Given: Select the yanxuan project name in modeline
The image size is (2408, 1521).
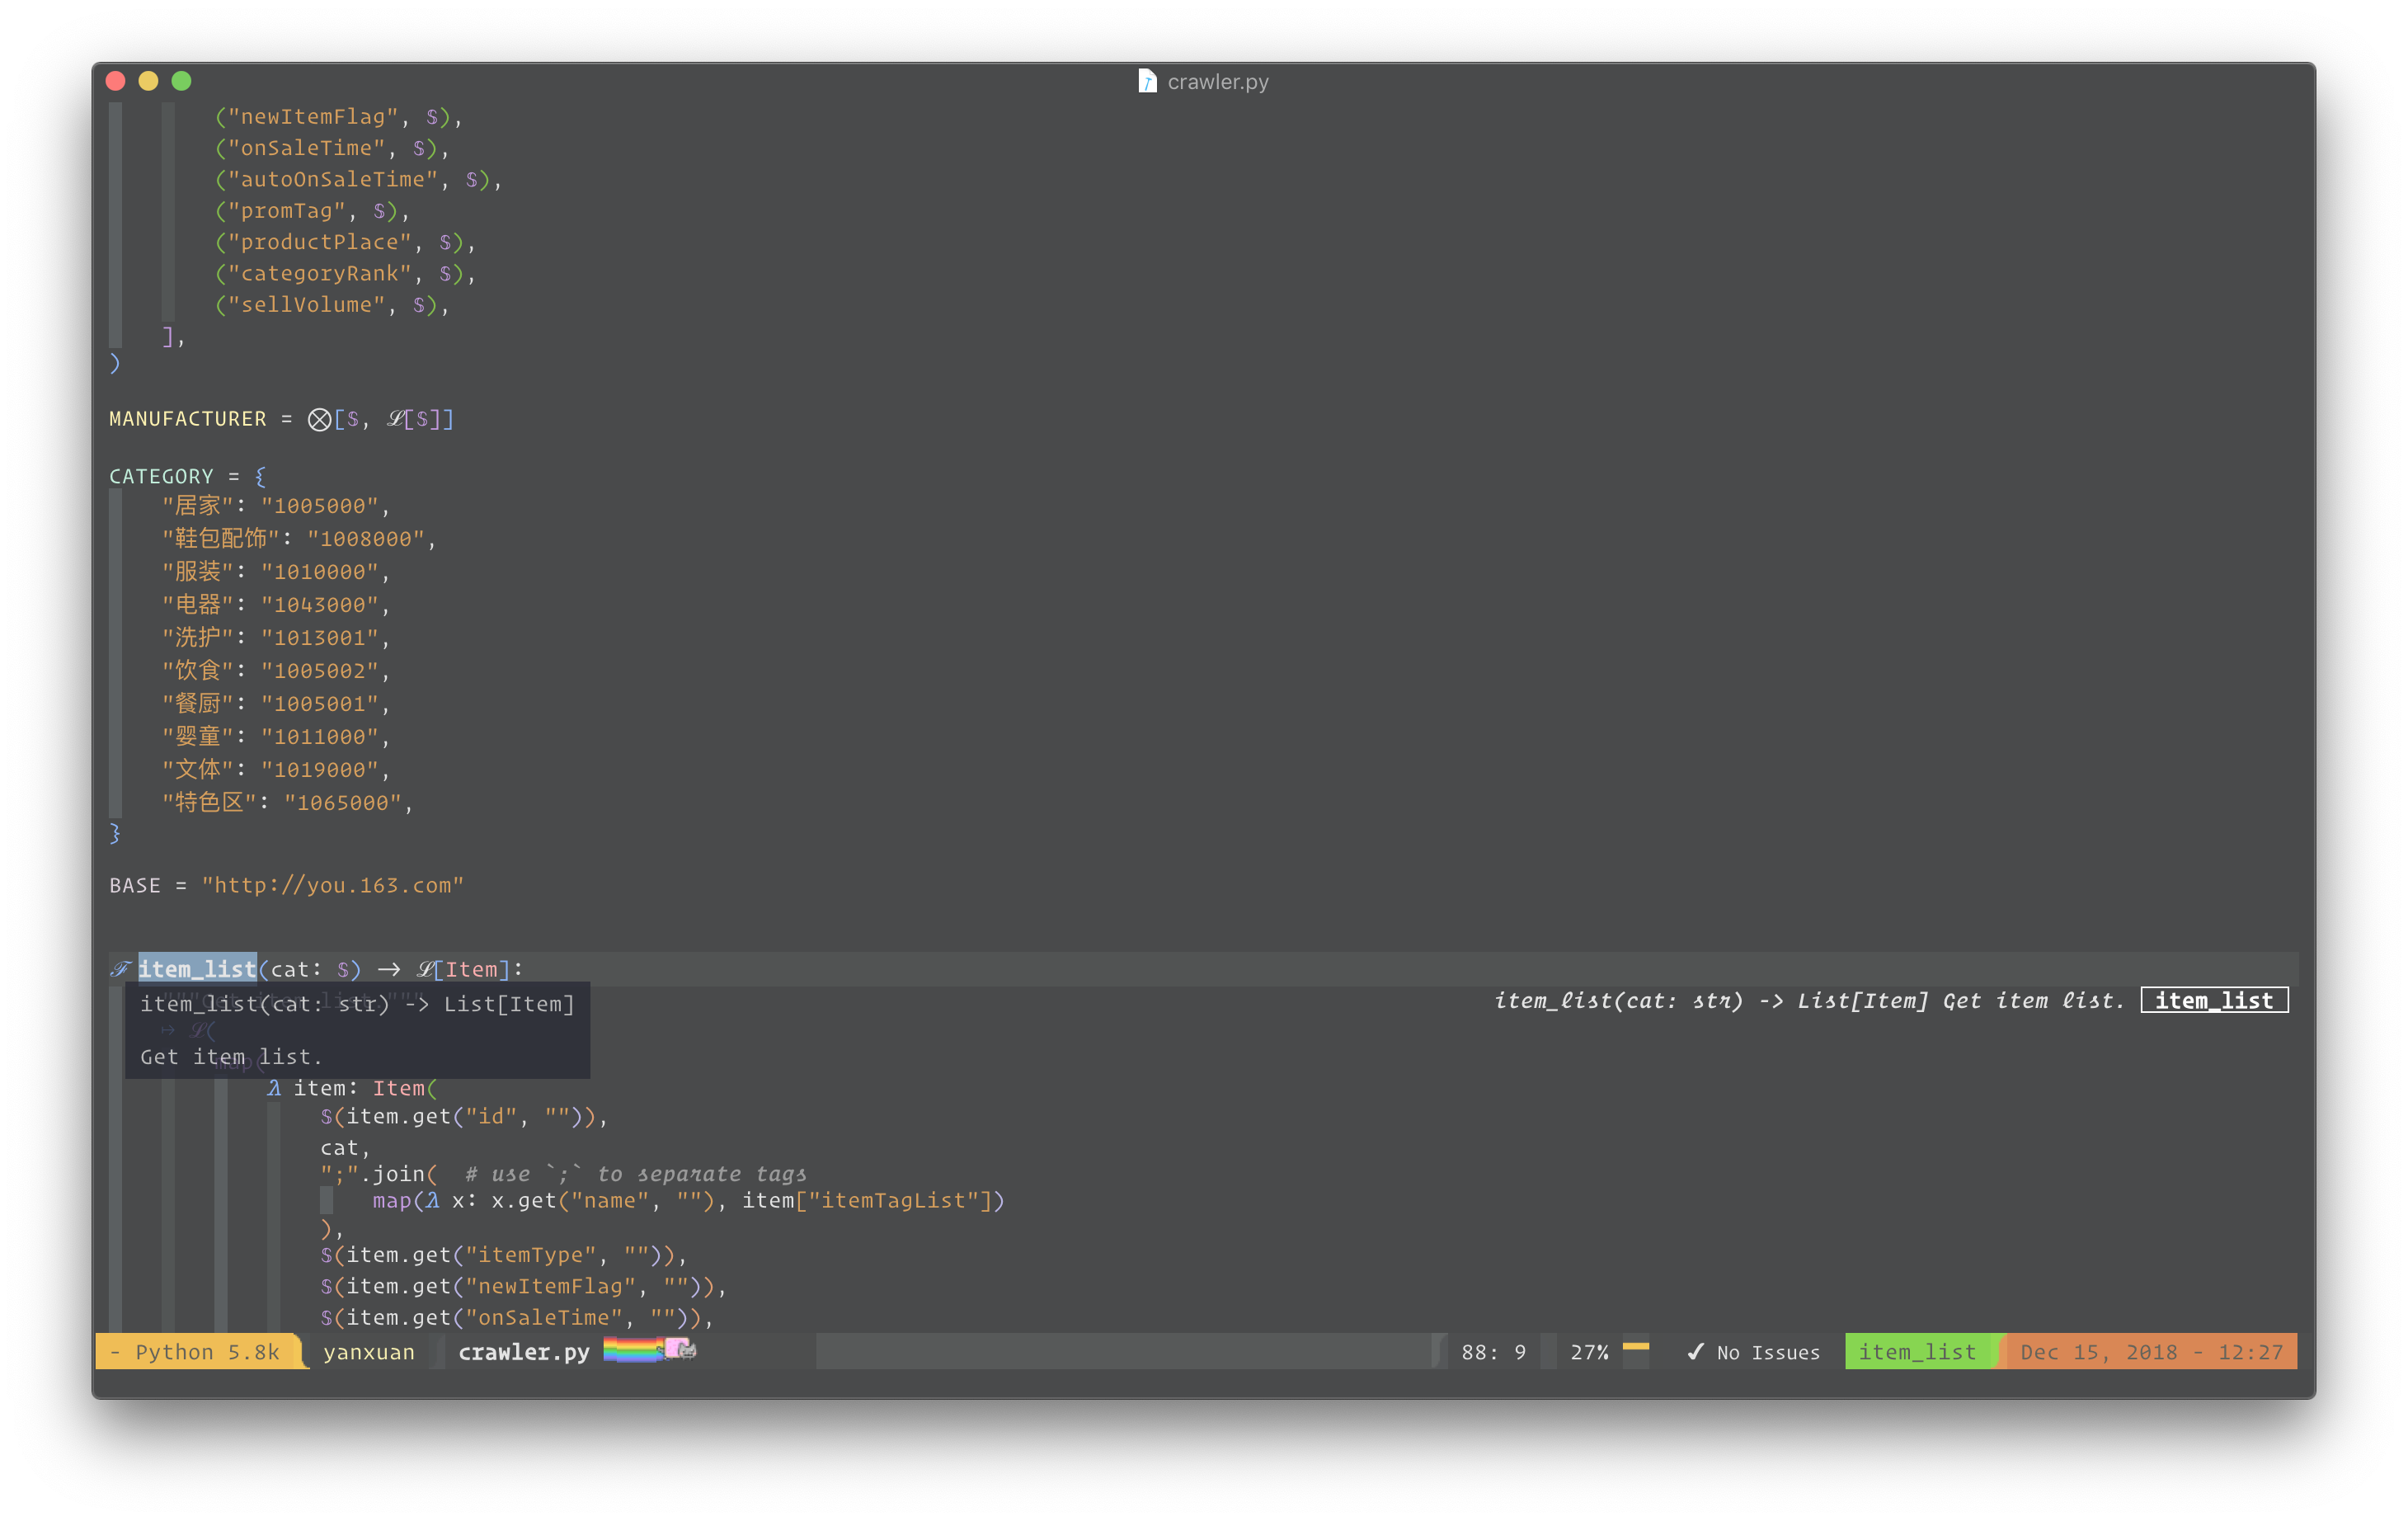Looking at the screenshot, I should [x=368, y=1352].
